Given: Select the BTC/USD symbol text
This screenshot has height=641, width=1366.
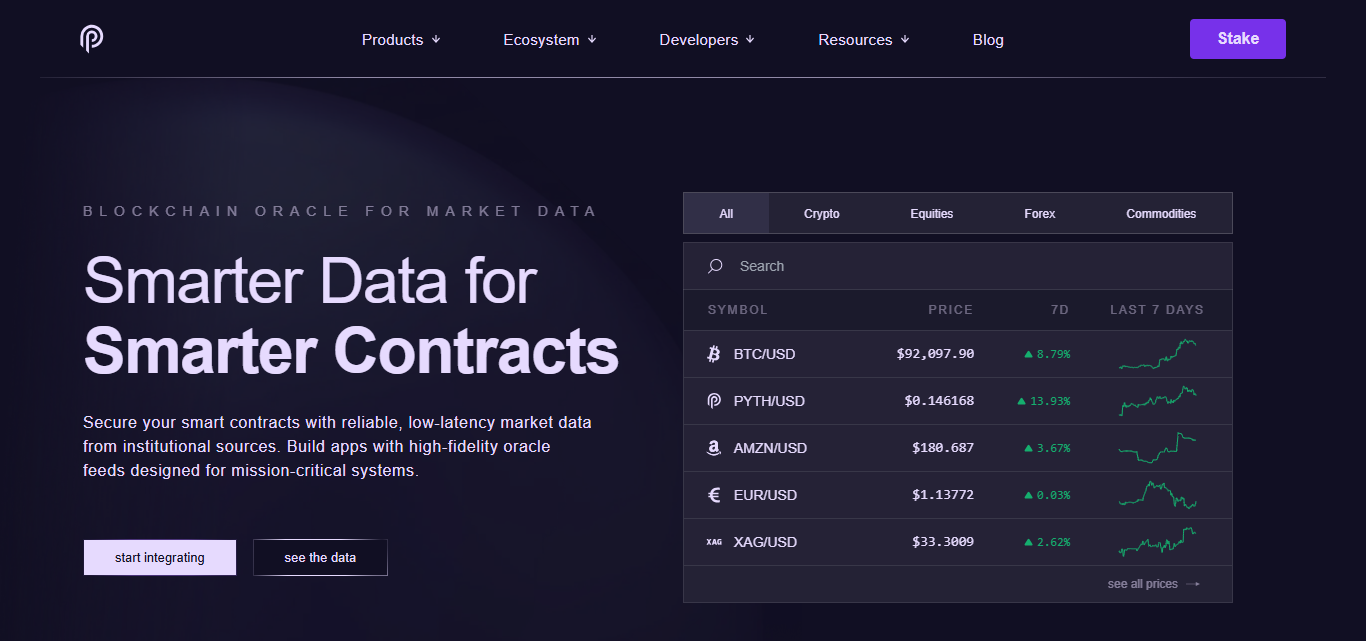Looking at the screenshot, I should [x=765, y=354].
